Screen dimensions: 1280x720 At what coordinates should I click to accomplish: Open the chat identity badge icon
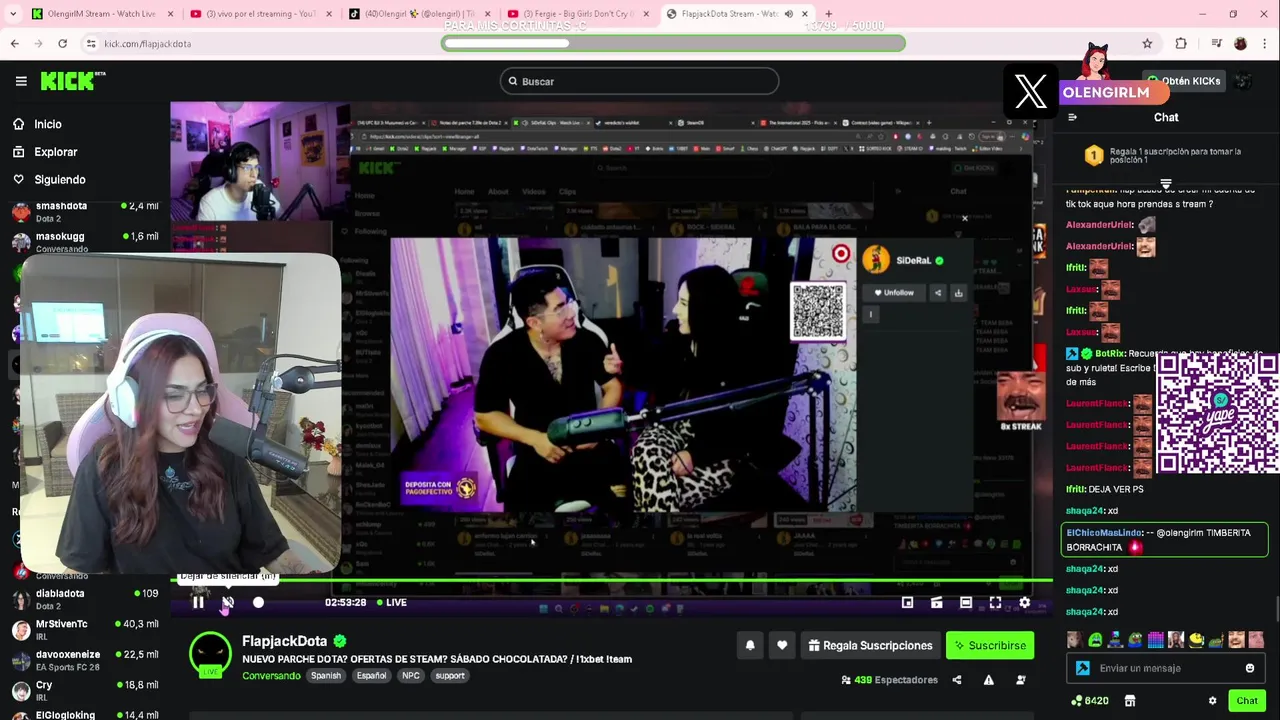[x=1082, y=668]
